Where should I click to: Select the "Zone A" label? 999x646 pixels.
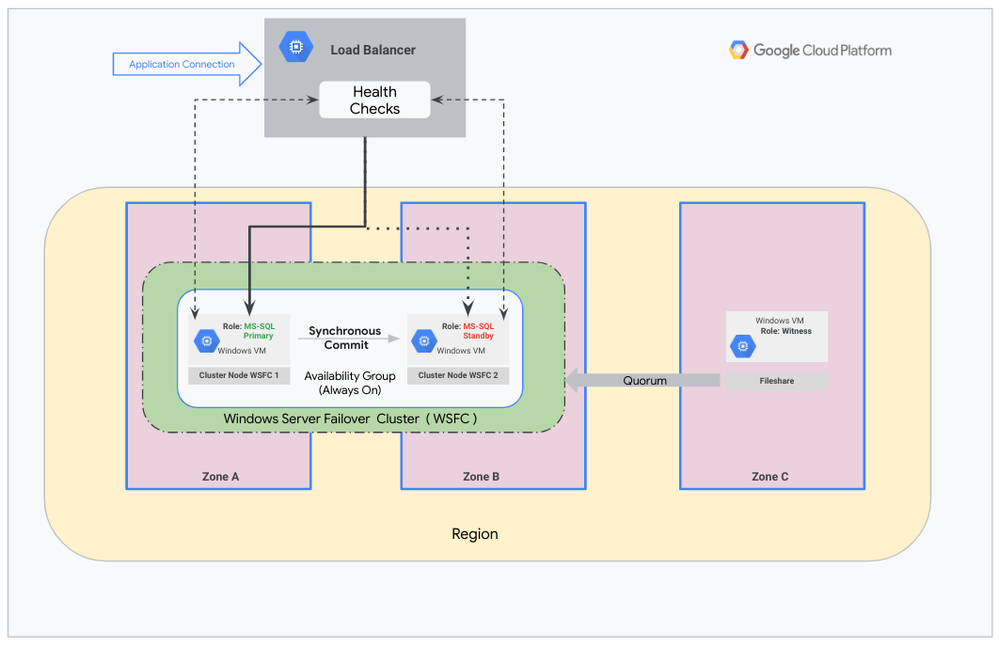coord(220,477)
